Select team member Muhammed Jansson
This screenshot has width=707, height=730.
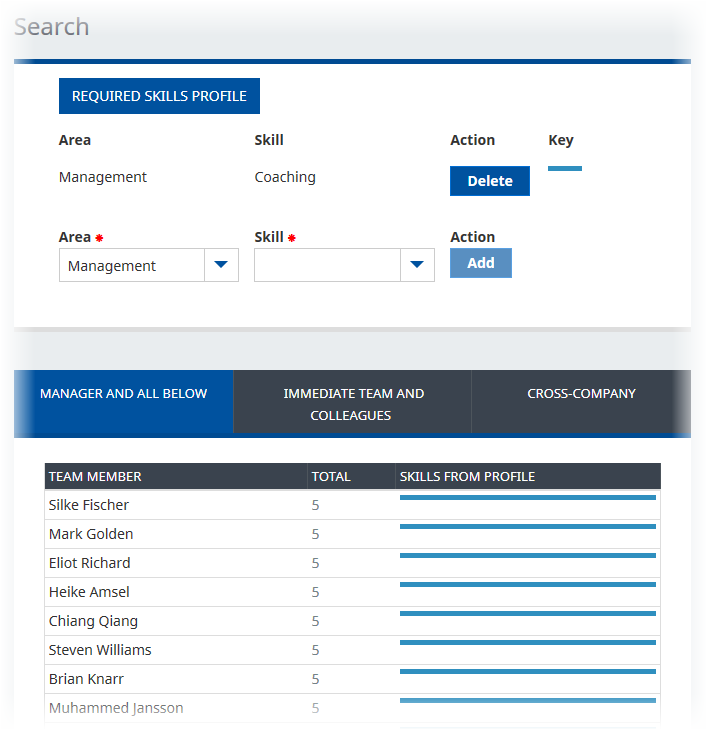click(116, 708)
